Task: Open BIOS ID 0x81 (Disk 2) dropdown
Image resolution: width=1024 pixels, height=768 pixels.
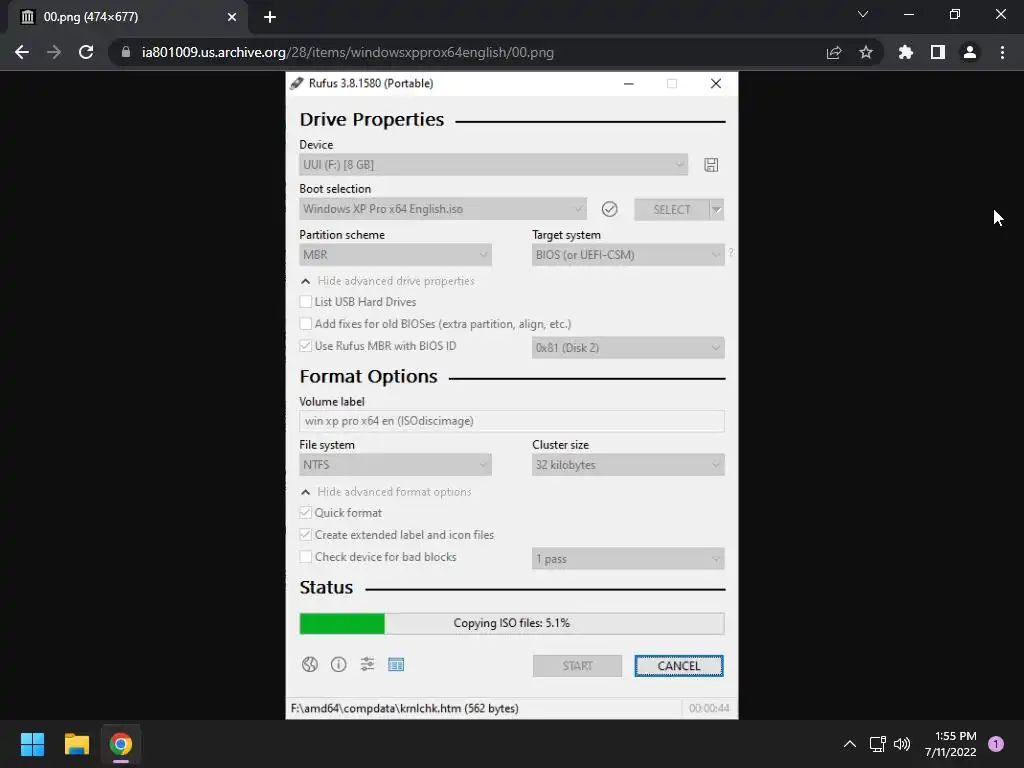Action: pyautogui.click(x=628, y=347)
